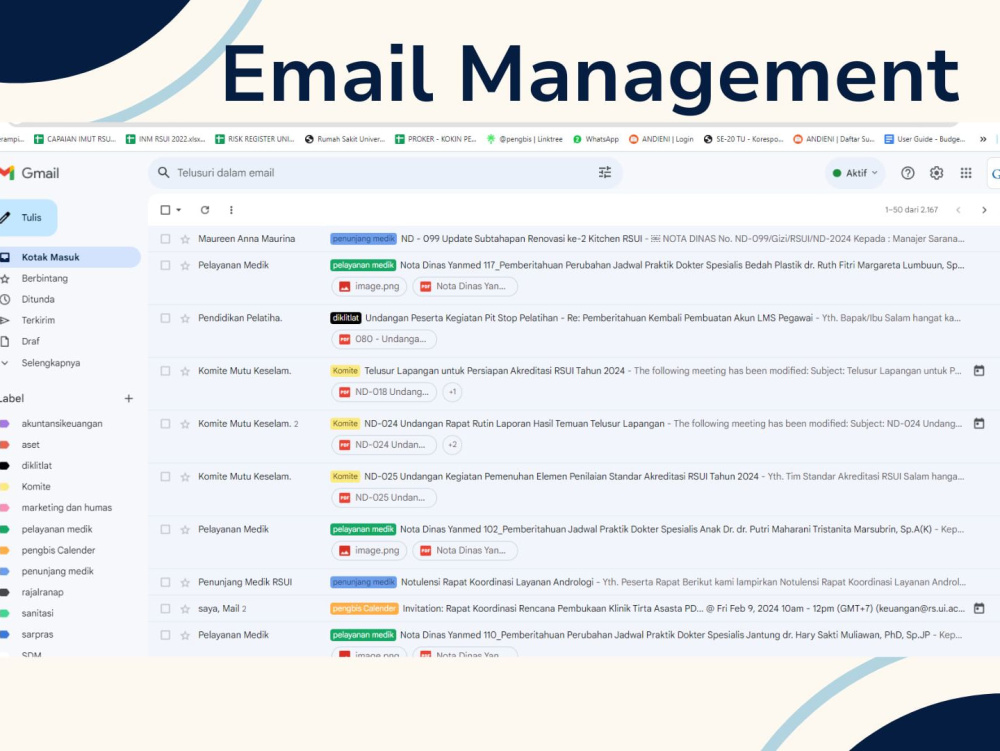Open the RISK REGISTER UNI bookmark
The height and width of the screenshot is (751, 1000).
click(254, 139)
